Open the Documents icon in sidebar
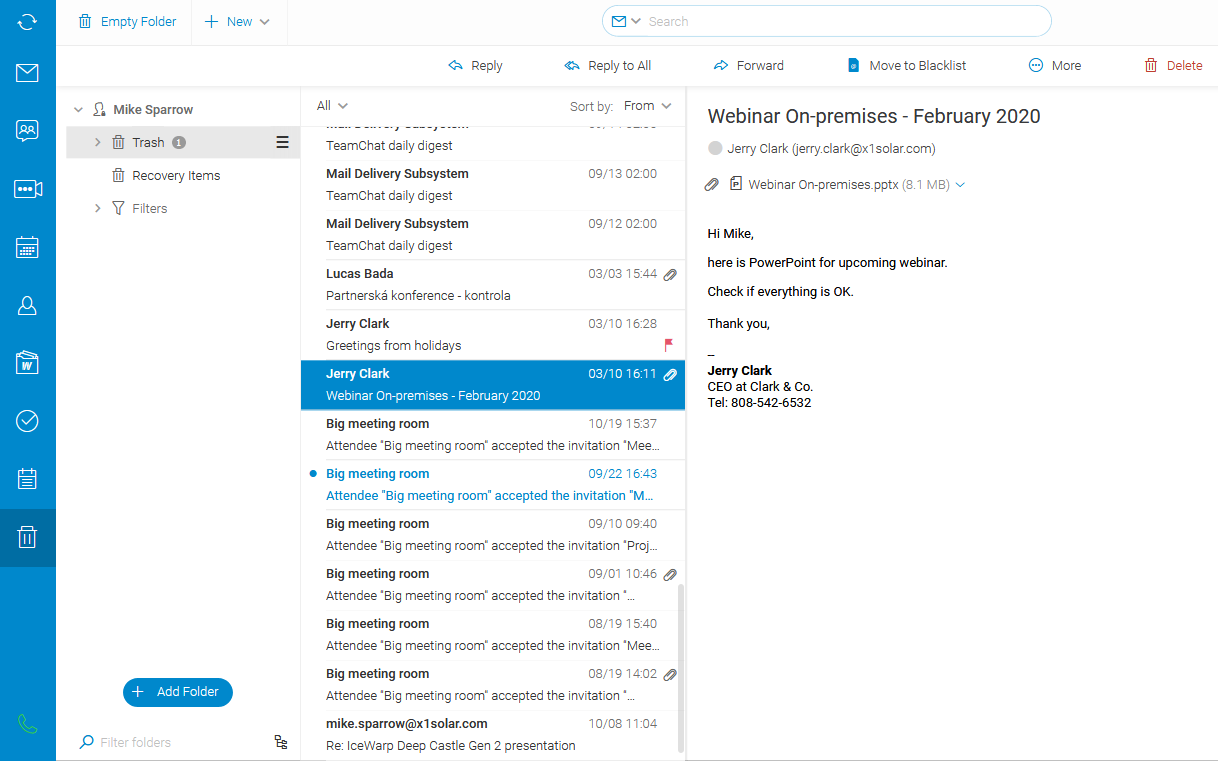This screenshot has width=1218, height=761. 27,363
